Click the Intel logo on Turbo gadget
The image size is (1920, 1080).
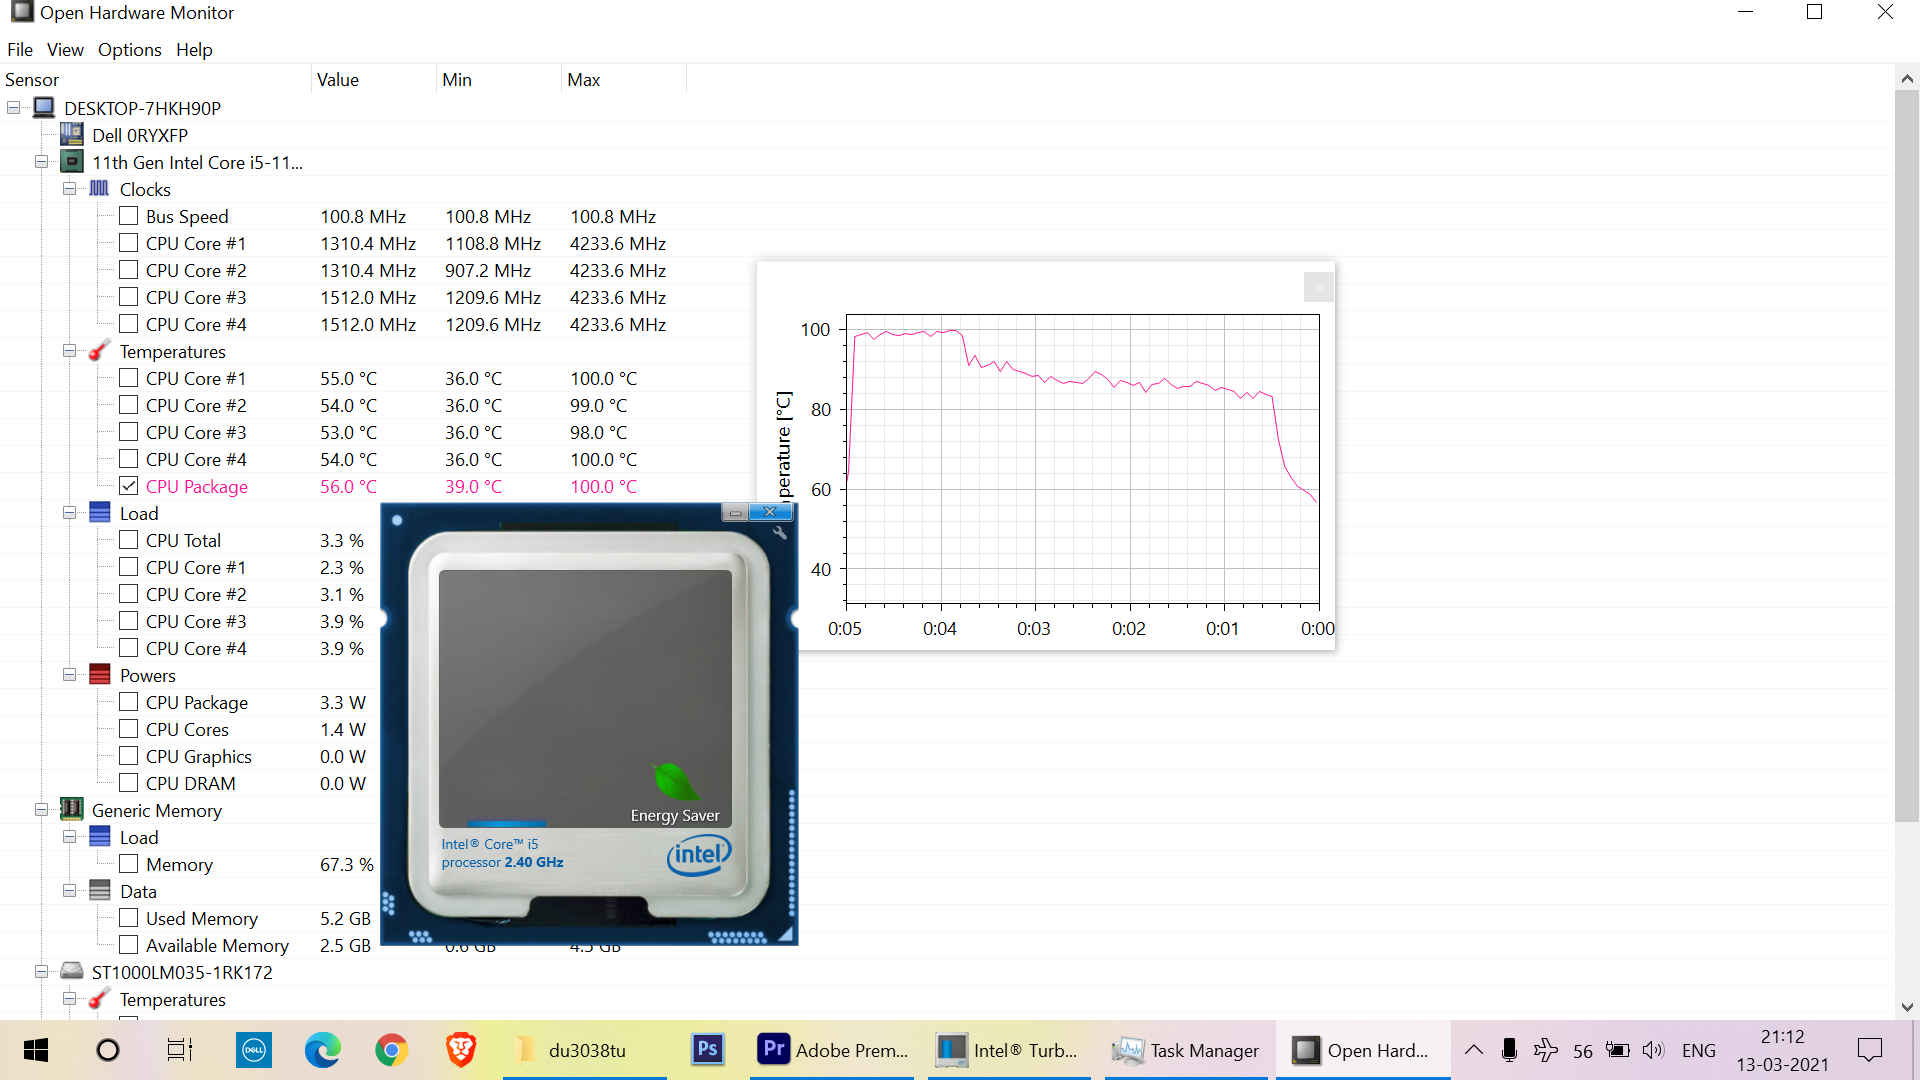point(699,855)
